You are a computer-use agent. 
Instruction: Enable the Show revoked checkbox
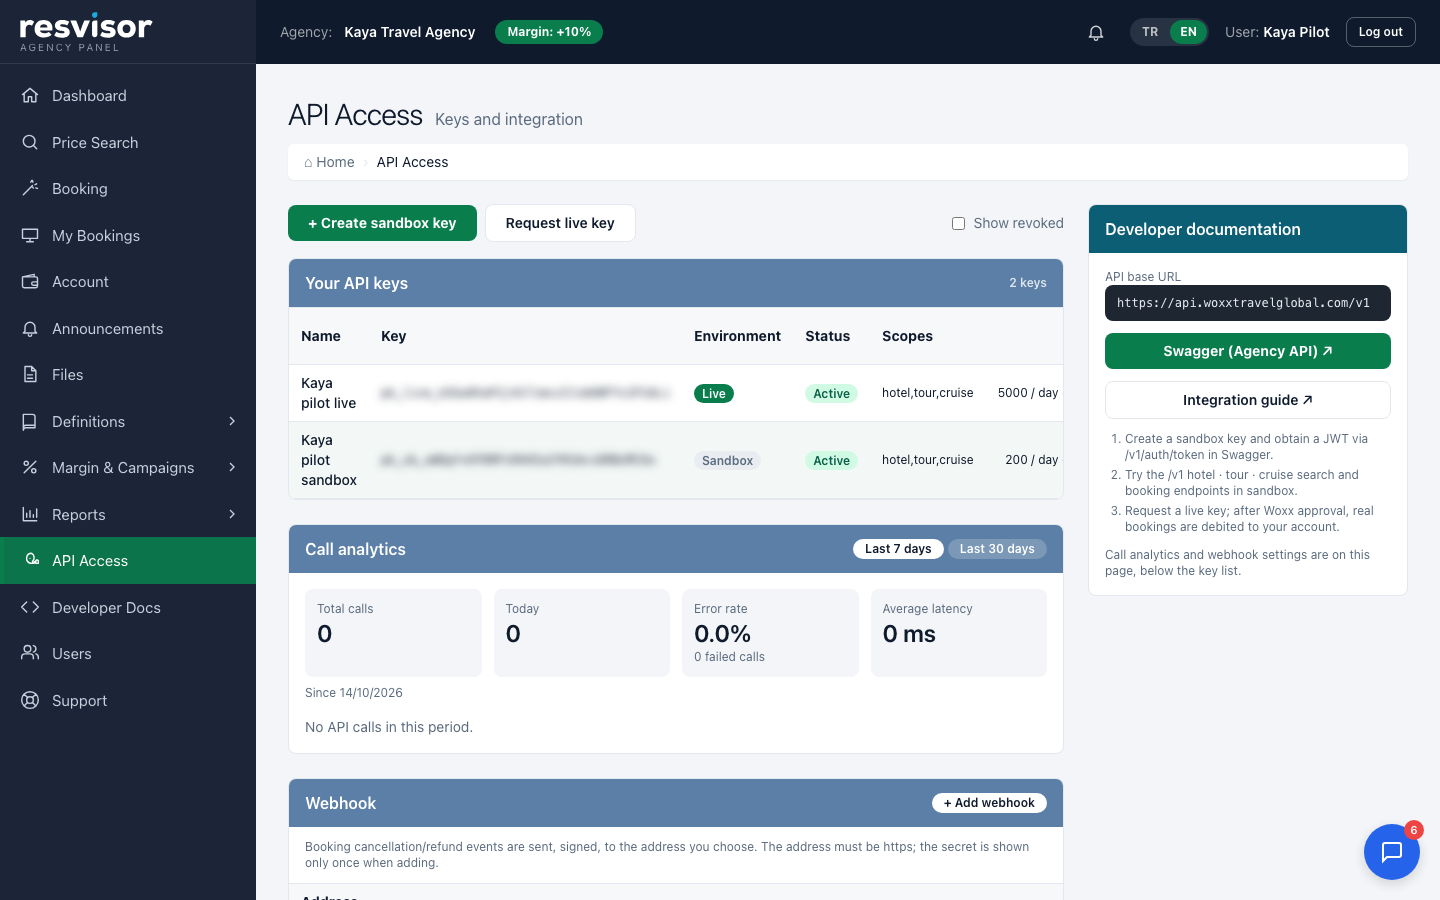958,223
